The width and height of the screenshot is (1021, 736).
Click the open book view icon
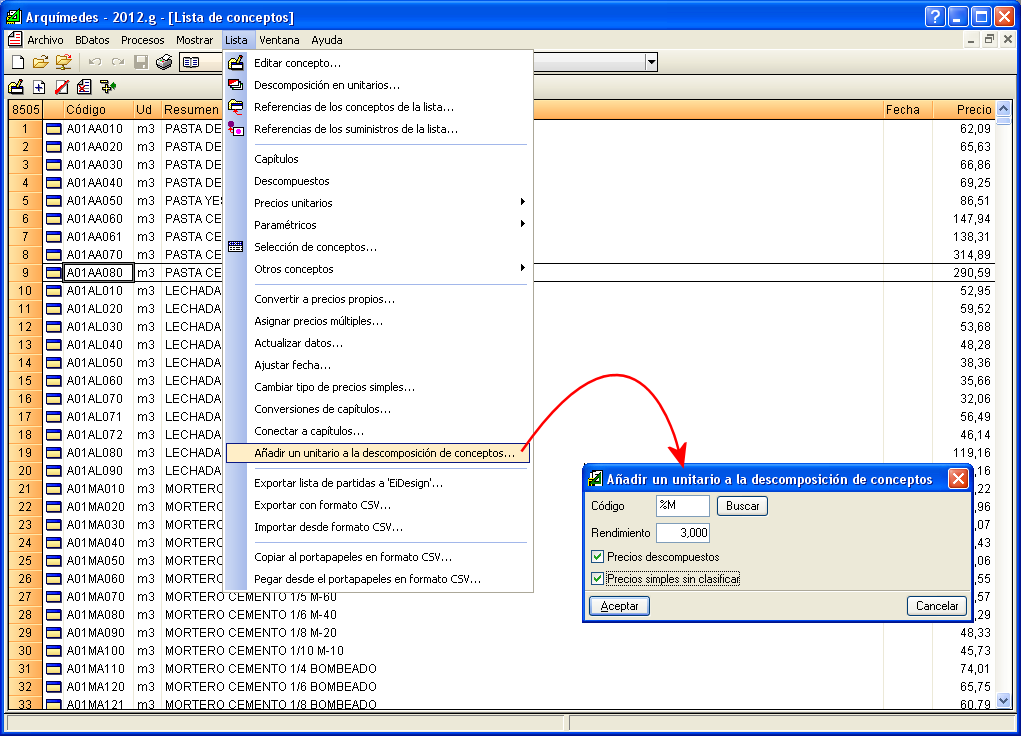pyautogui.click(x=191, y=62)
